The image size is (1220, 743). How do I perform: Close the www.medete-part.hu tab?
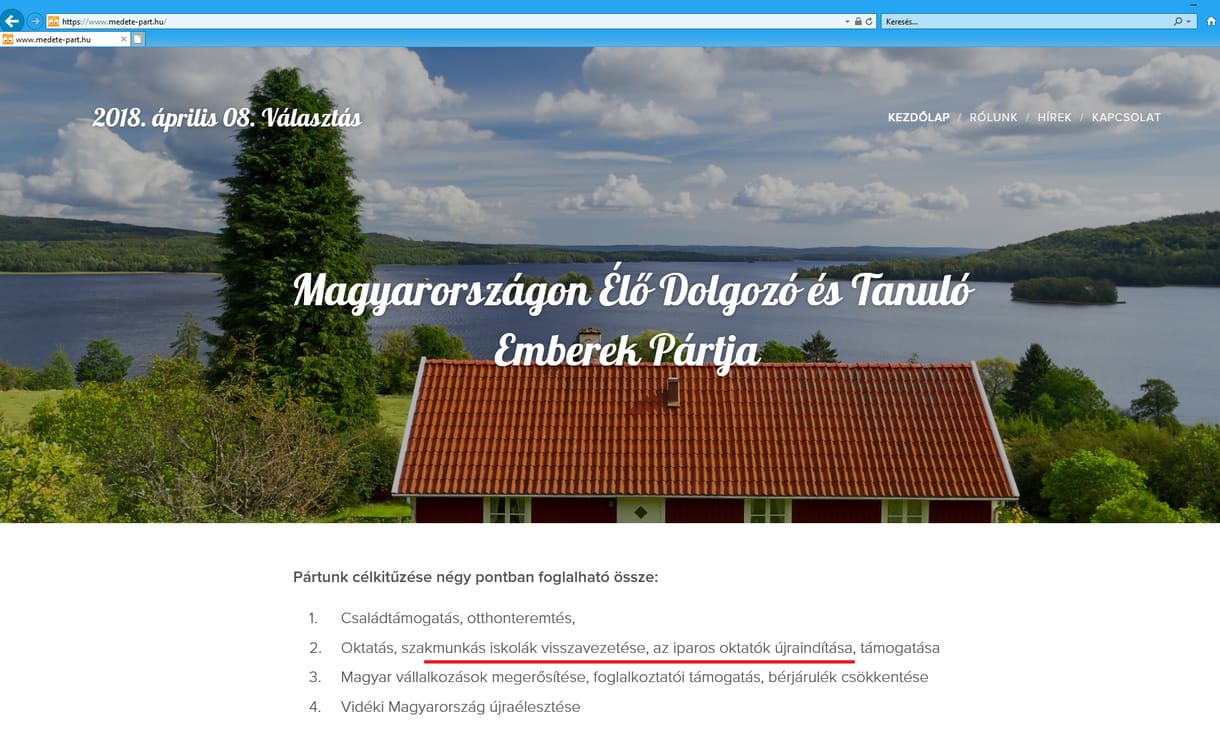(x=124, y=39)
